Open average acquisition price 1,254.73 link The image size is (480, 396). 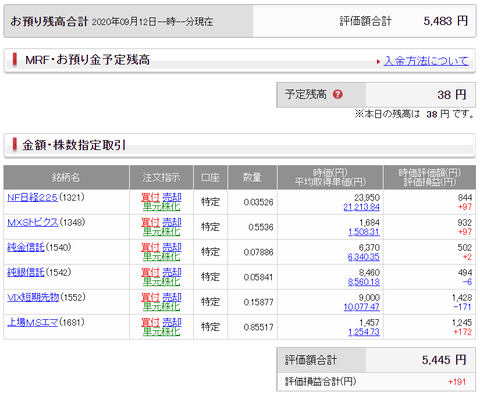click(x=364, y=332)
